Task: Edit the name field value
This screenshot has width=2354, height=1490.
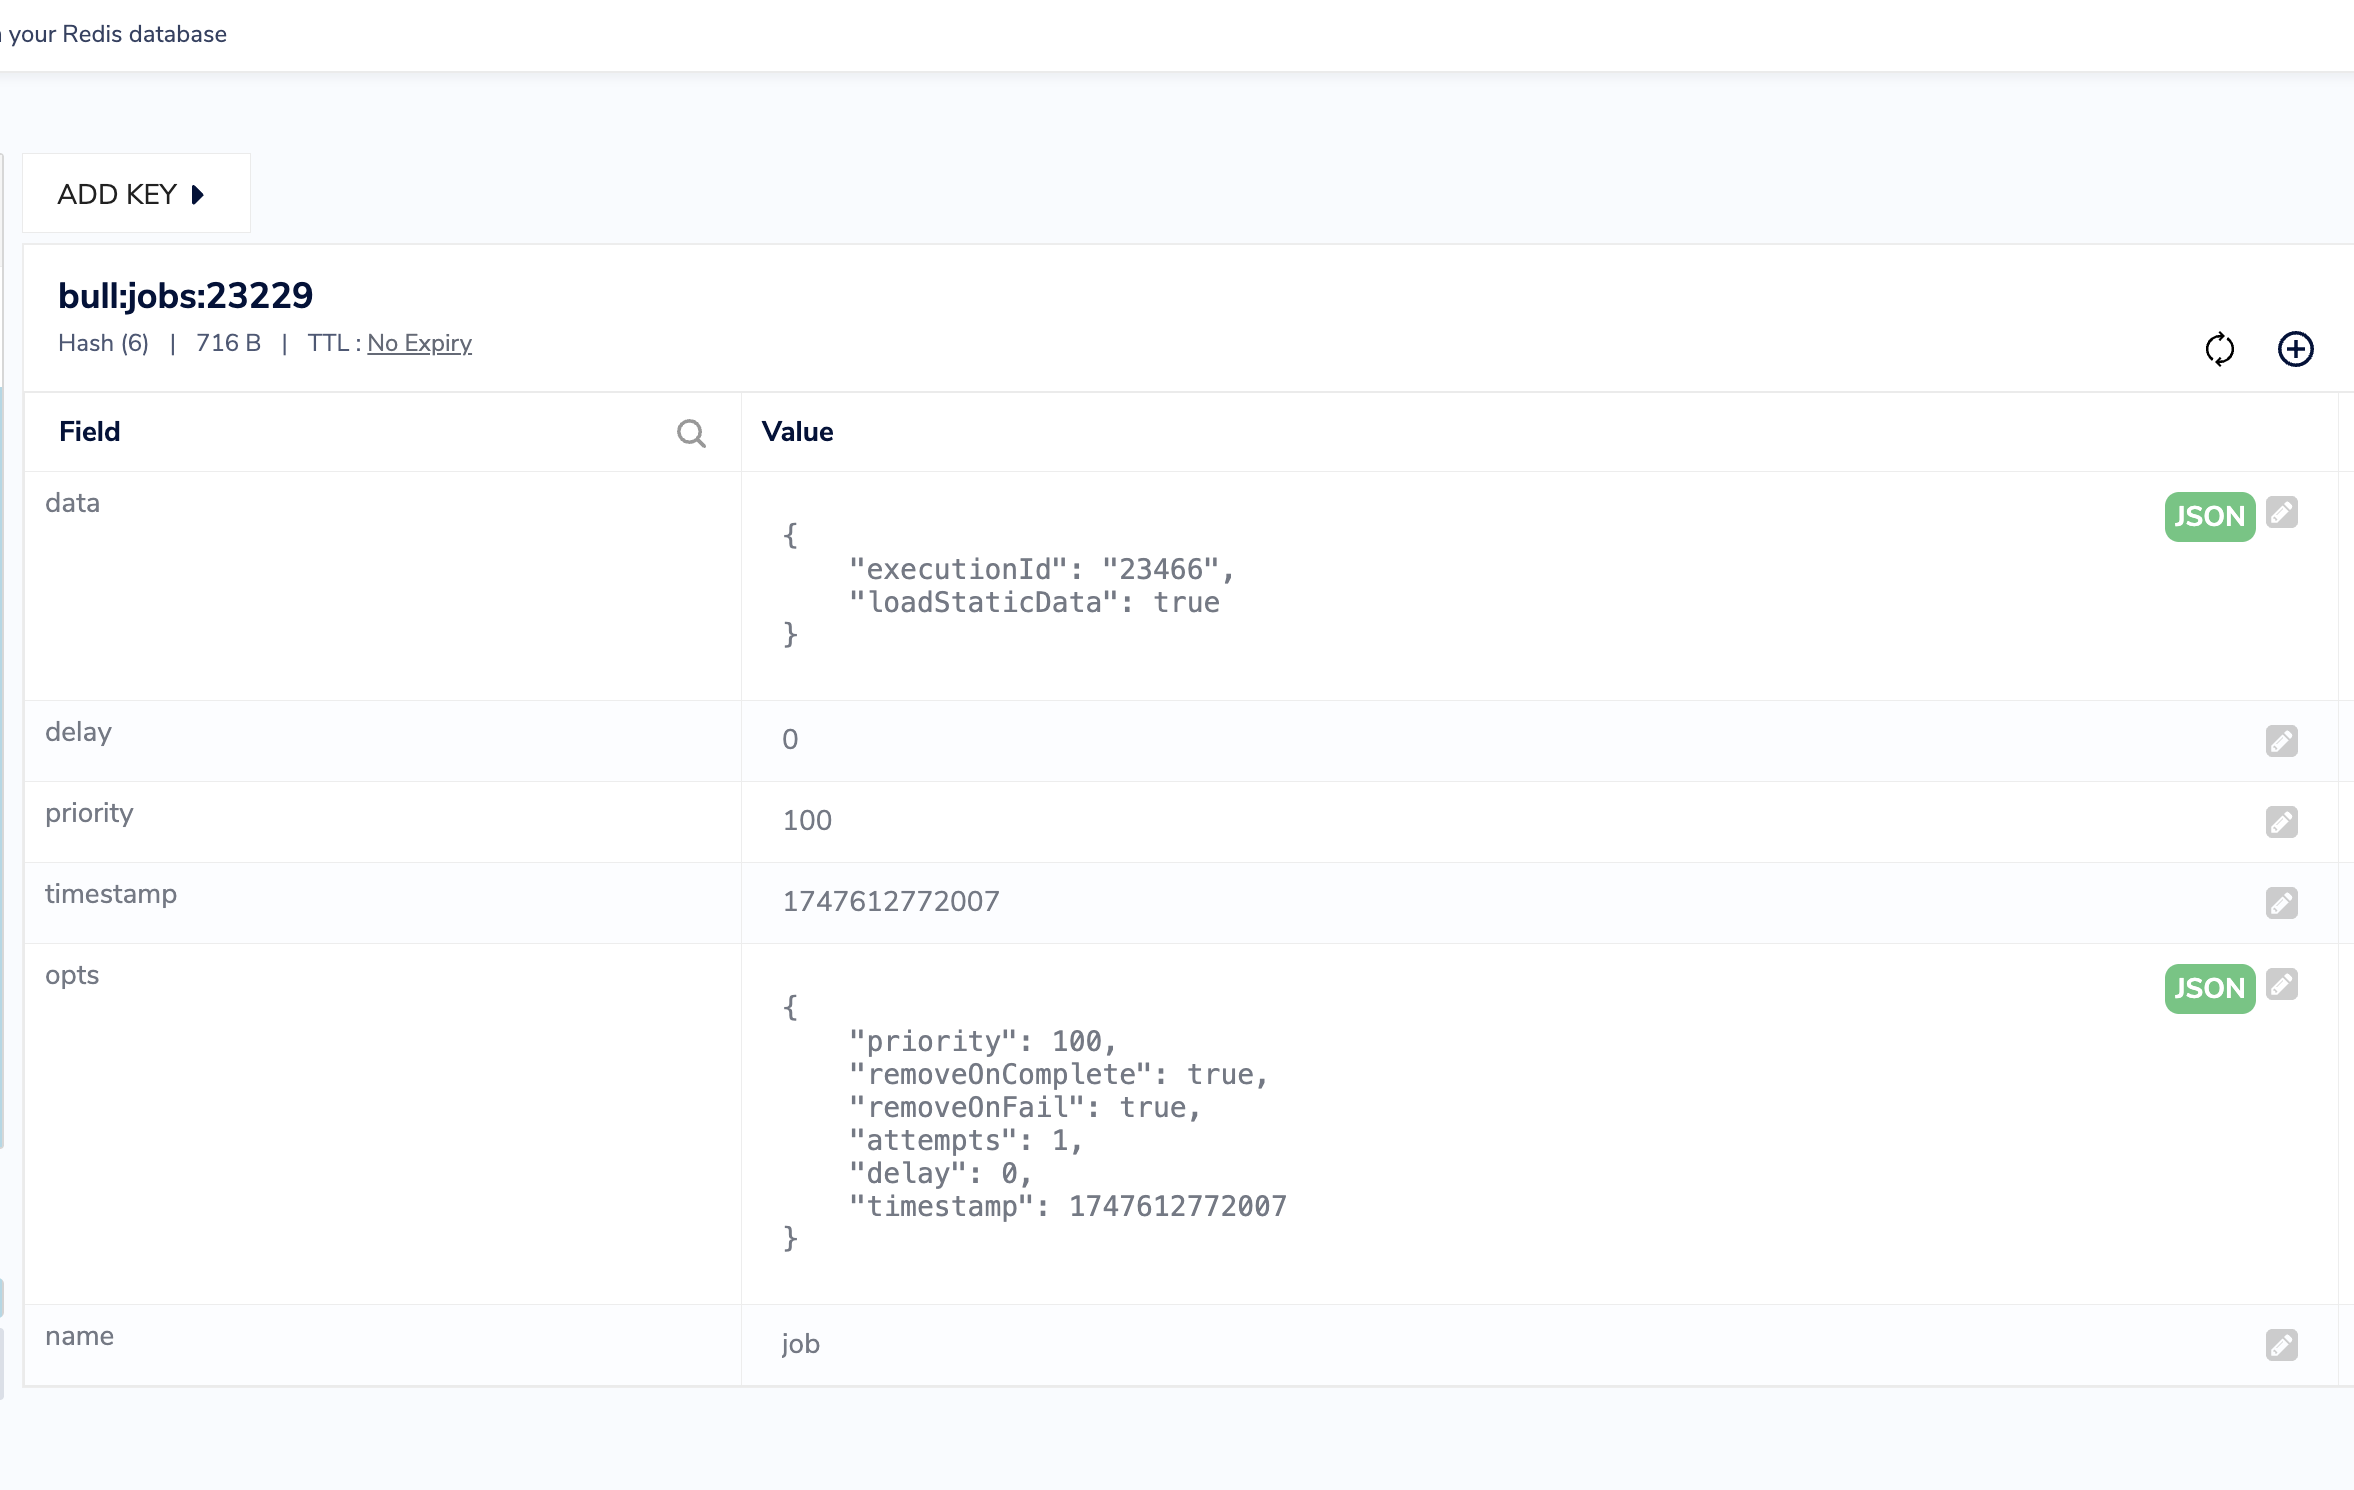Action: pyautogui.click(x=2282, y=1345)
